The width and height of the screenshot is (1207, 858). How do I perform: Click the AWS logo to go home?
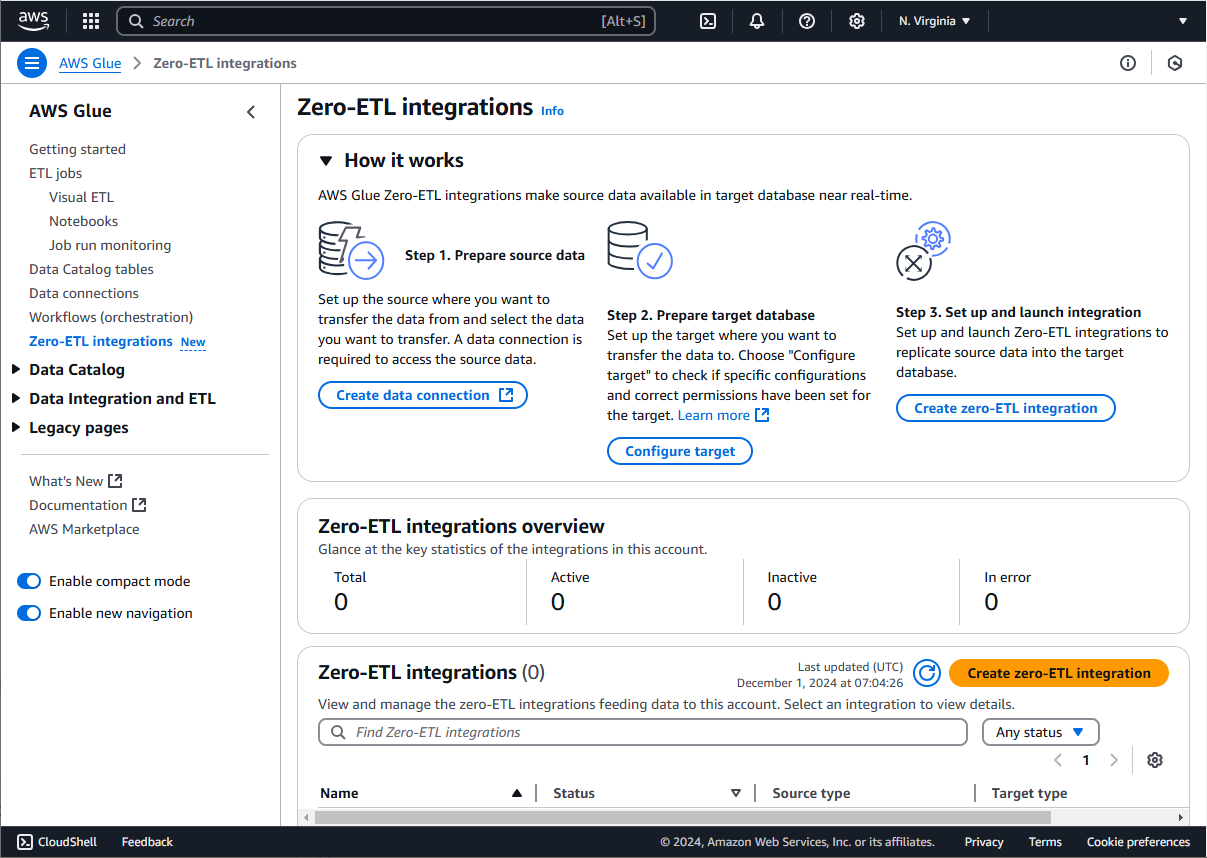[x=33, y=20]
